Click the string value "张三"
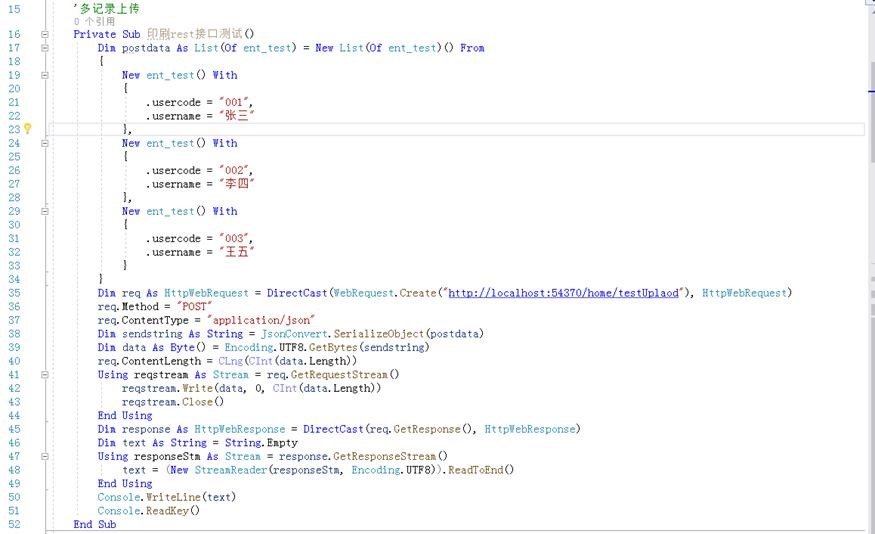This screenshot has width=875, height=534. click(x=237, y=116)
